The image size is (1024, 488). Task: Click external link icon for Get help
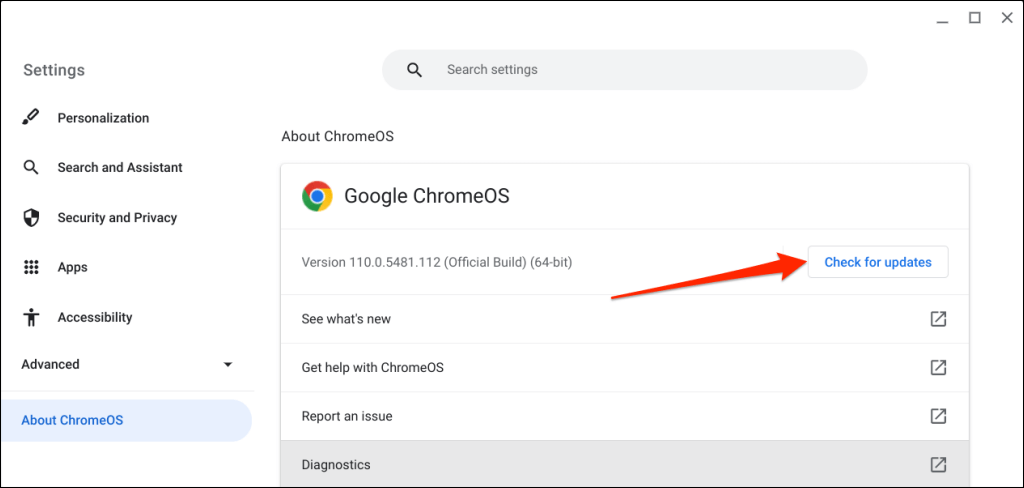(938, 367)
